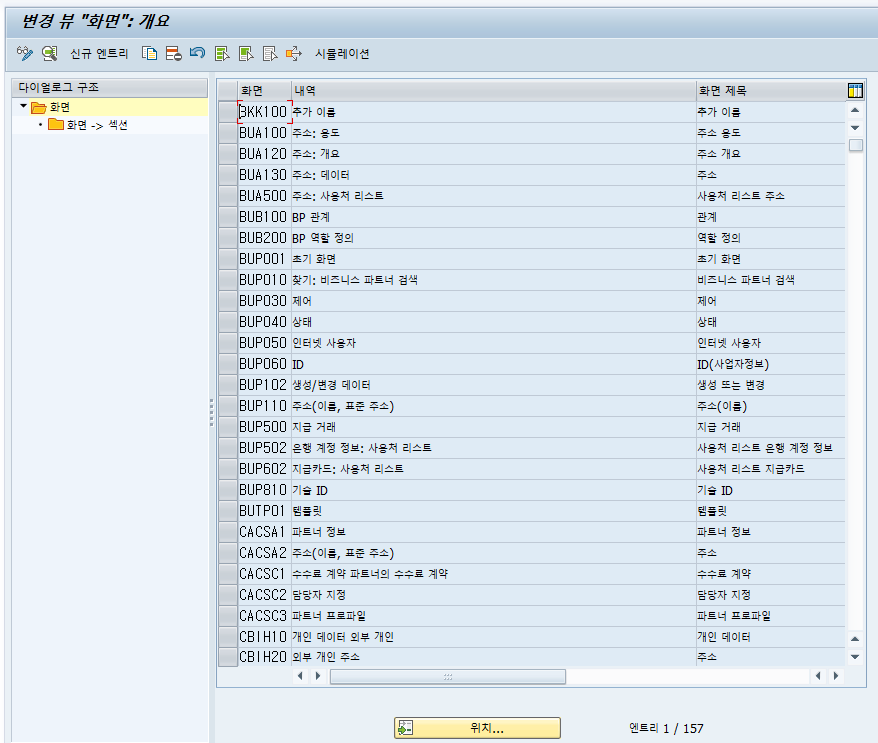Screen dimensions: 878x743
Task: Click the left horizontal scroll-left arrow
Action: (300, 676)
